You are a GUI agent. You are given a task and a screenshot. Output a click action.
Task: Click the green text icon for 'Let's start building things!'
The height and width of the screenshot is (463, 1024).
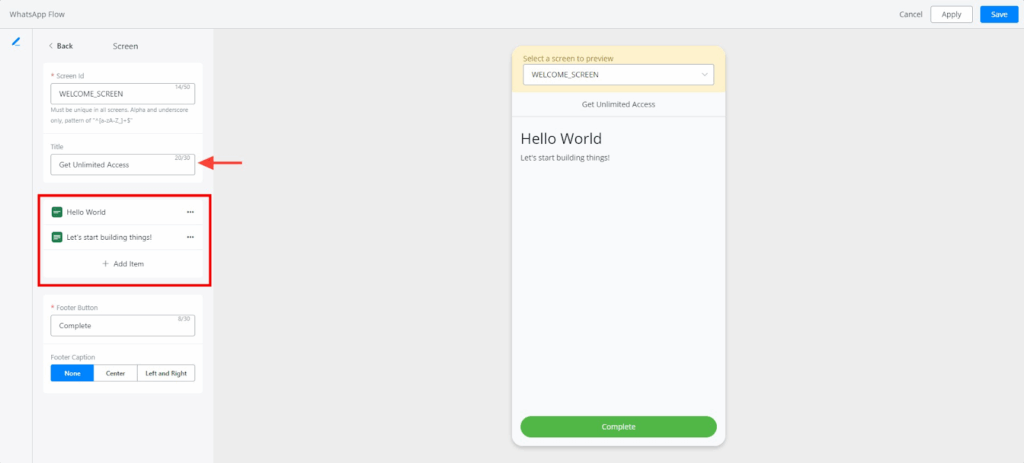pos(57,237)
